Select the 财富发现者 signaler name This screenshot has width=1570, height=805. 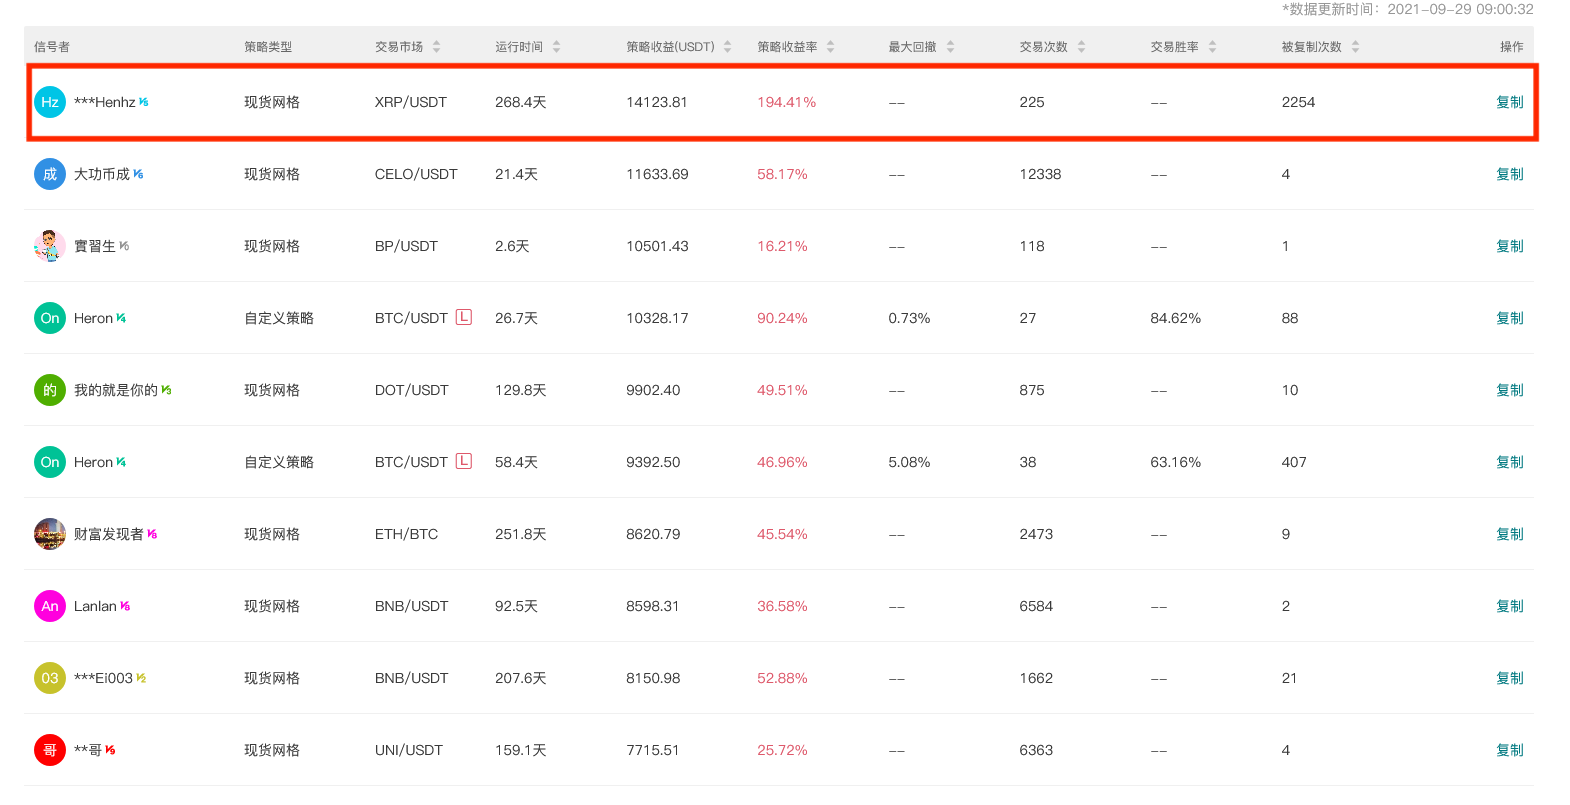pos(109,534)
